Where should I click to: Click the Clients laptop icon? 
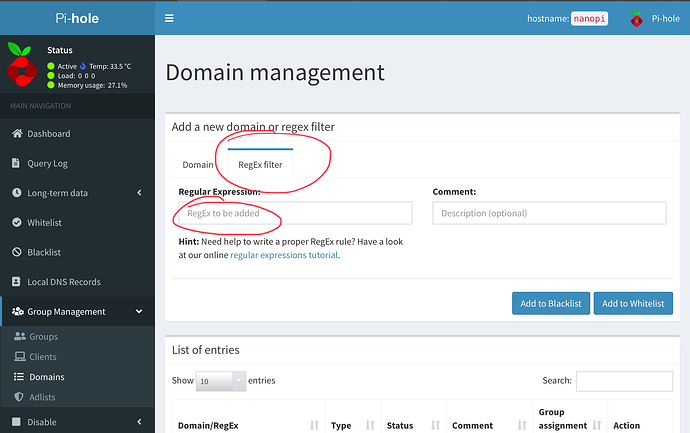click(20, 356)
